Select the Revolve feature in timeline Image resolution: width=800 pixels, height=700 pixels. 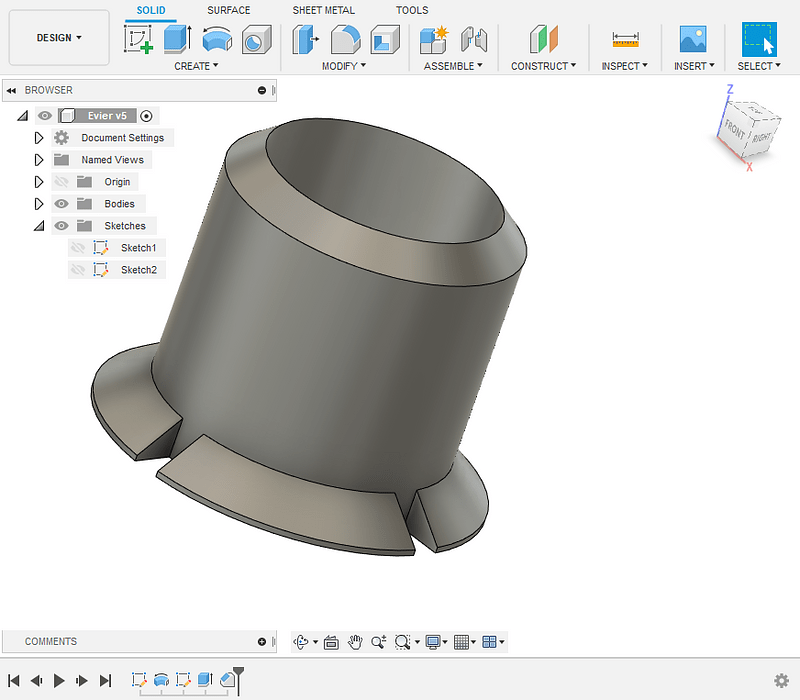click(x=161, y=680)
